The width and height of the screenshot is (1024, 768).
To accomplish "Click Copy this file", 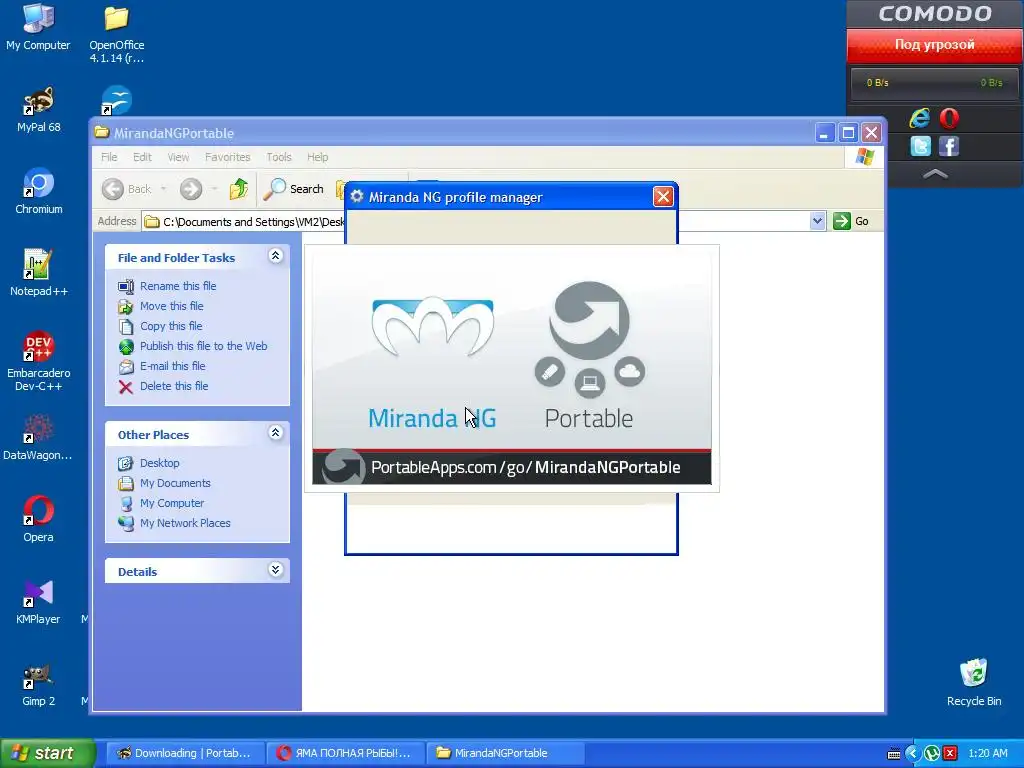I will (x=160, y=327).
